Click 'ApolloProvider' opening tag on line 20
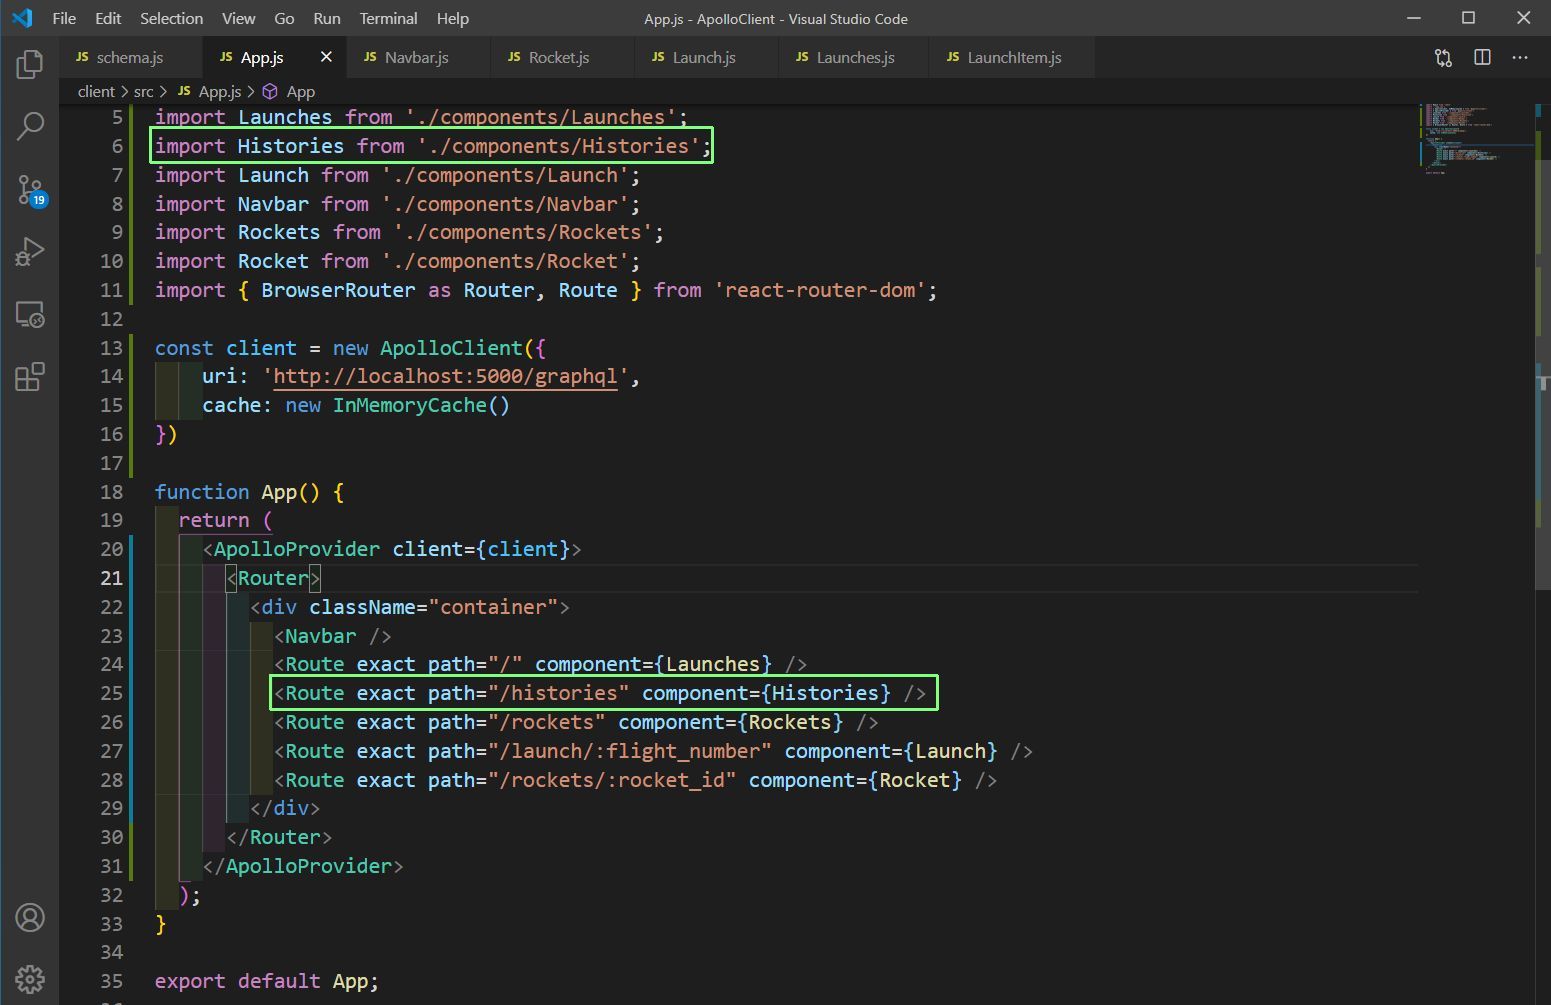Viewport: 1551px width, 1005px height. point(297,549)
